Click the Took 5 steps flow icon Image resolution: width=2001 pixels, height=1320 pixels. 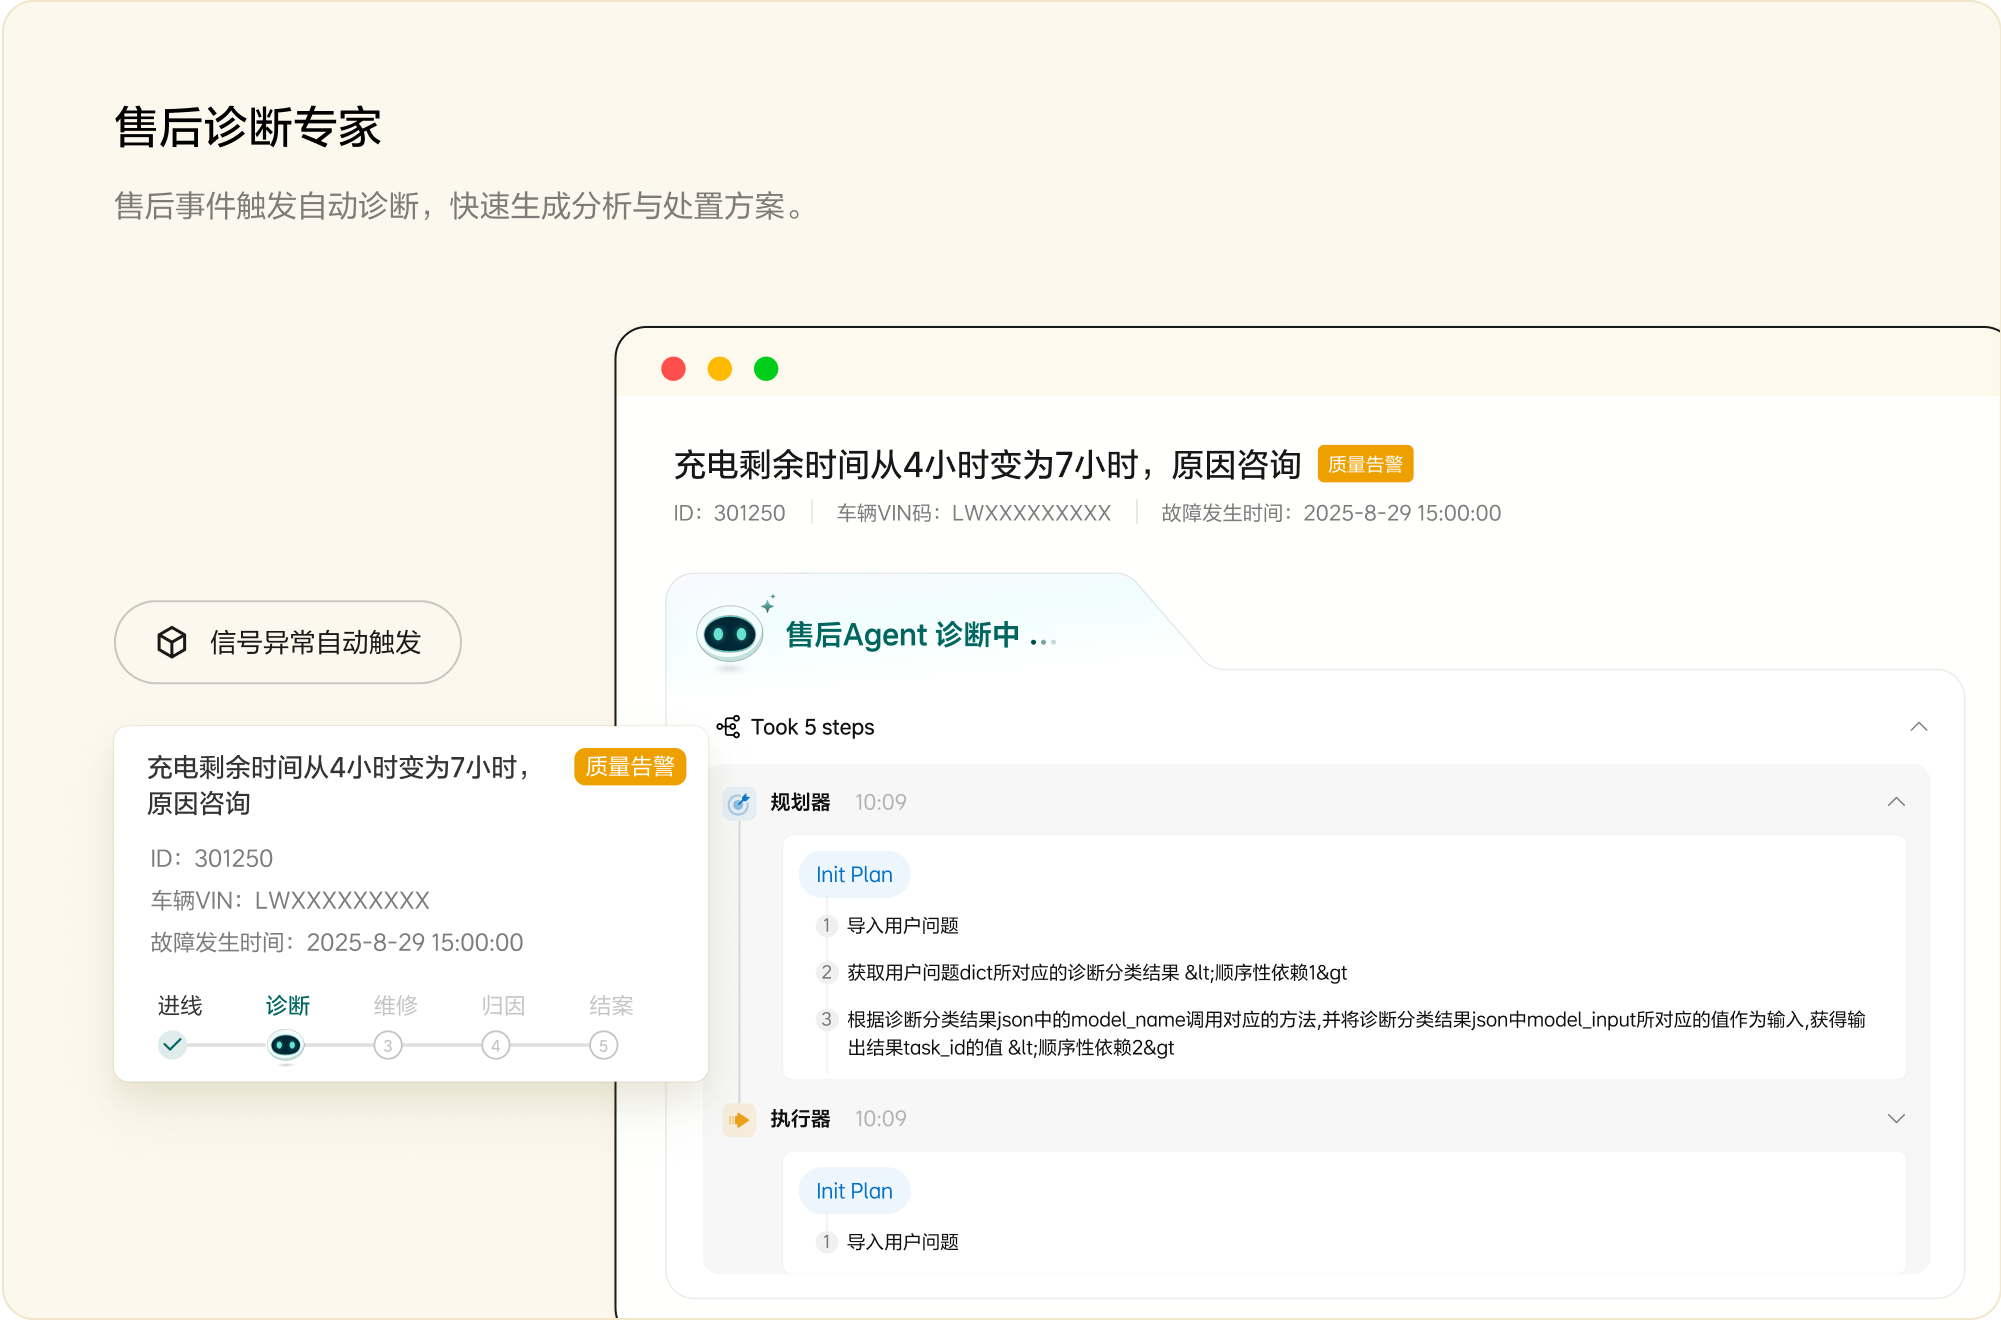click(x=729, y=727)
